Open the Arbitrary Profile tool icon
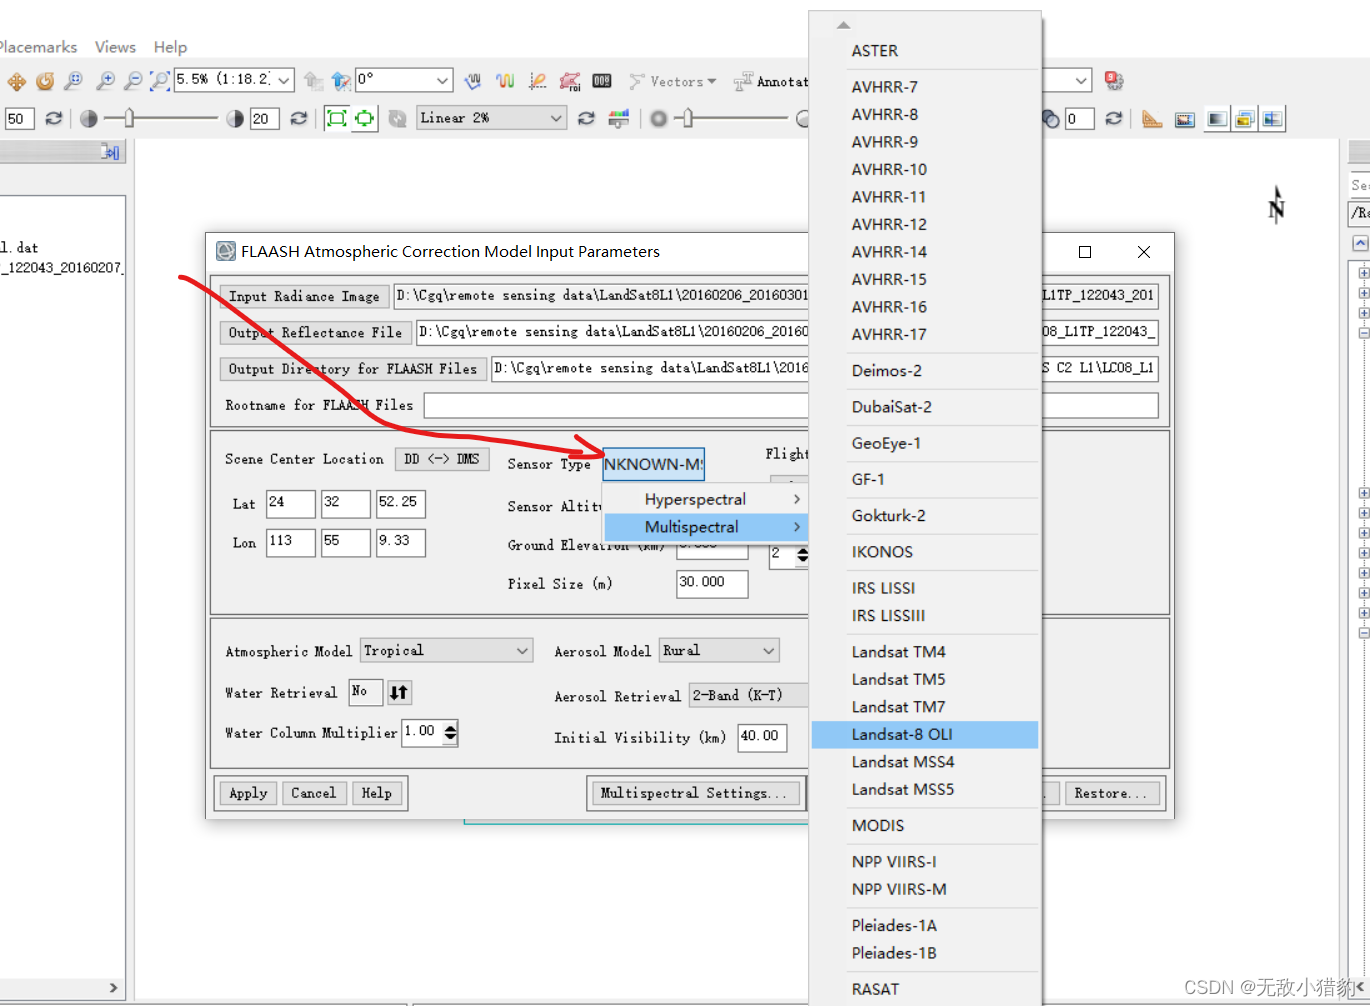Viewport: 1370px width, 1006px height. pos(538,81)
